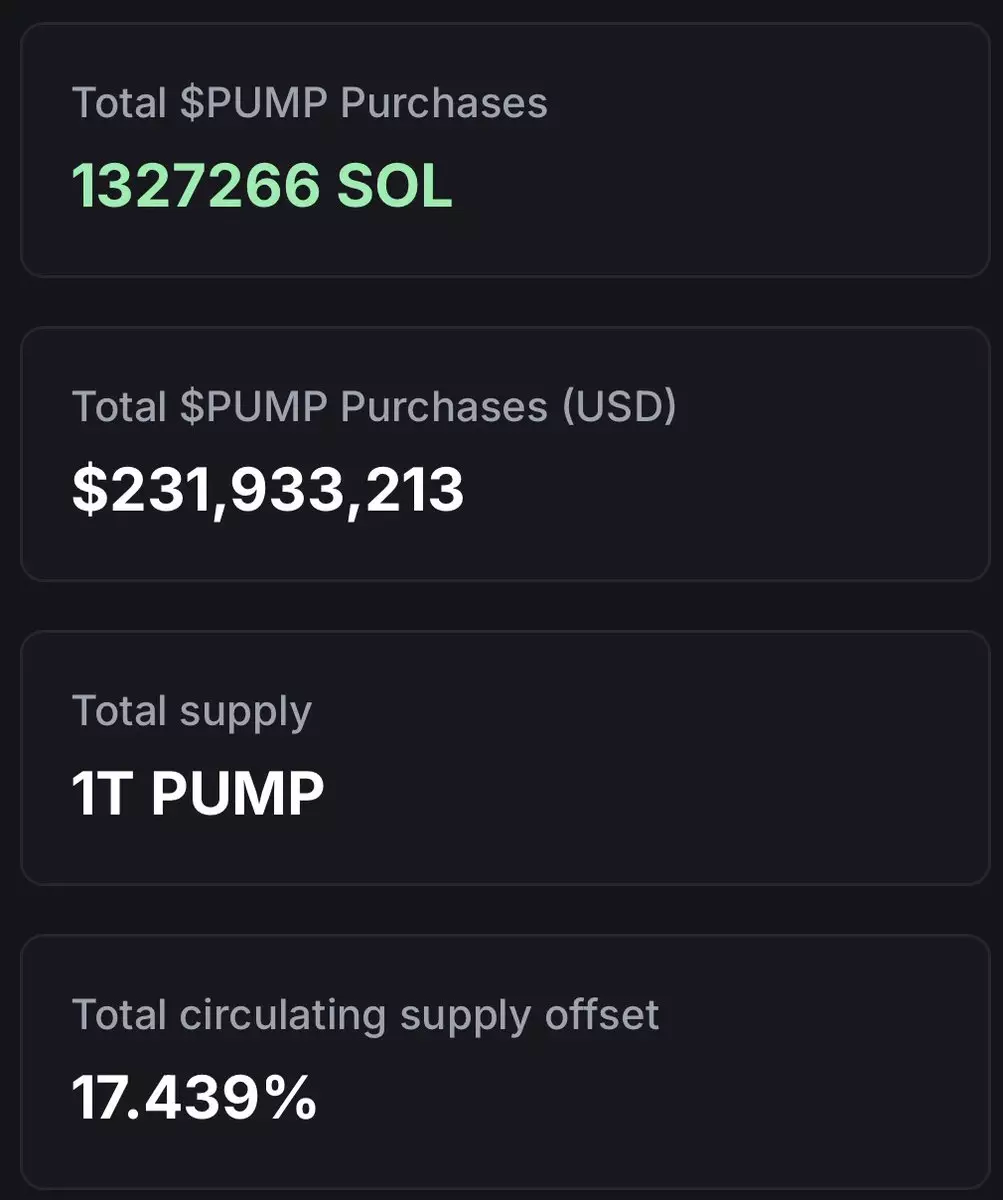
Task: Click the topmost "Total $PUMP Purchases" label
Action: (x=310, y=103)
